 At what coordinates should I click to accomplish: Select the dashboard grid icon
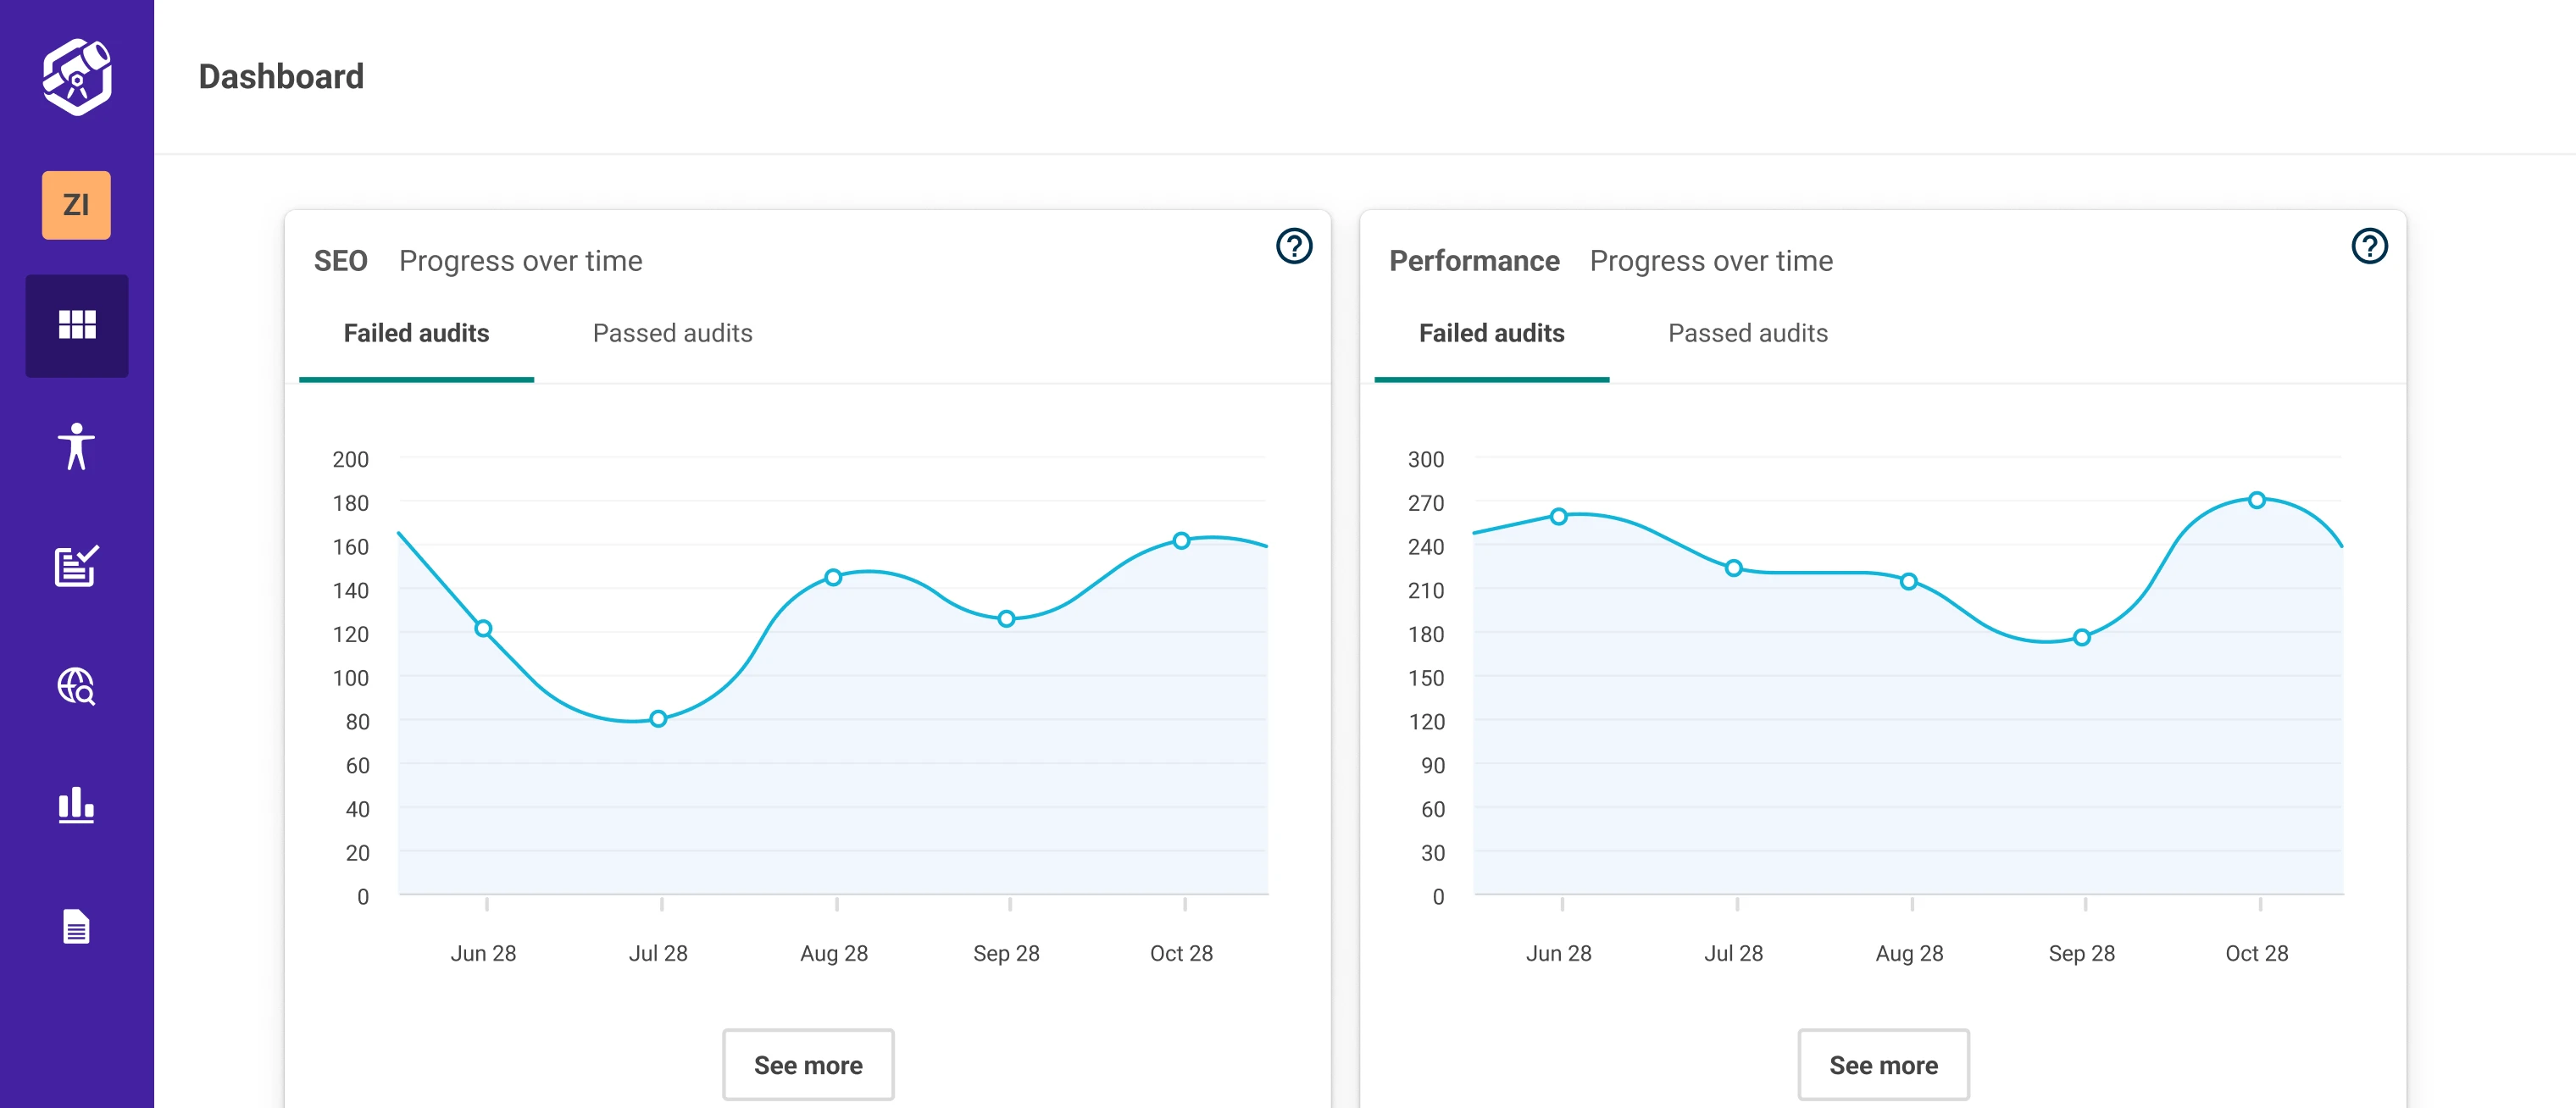point(76,325)
